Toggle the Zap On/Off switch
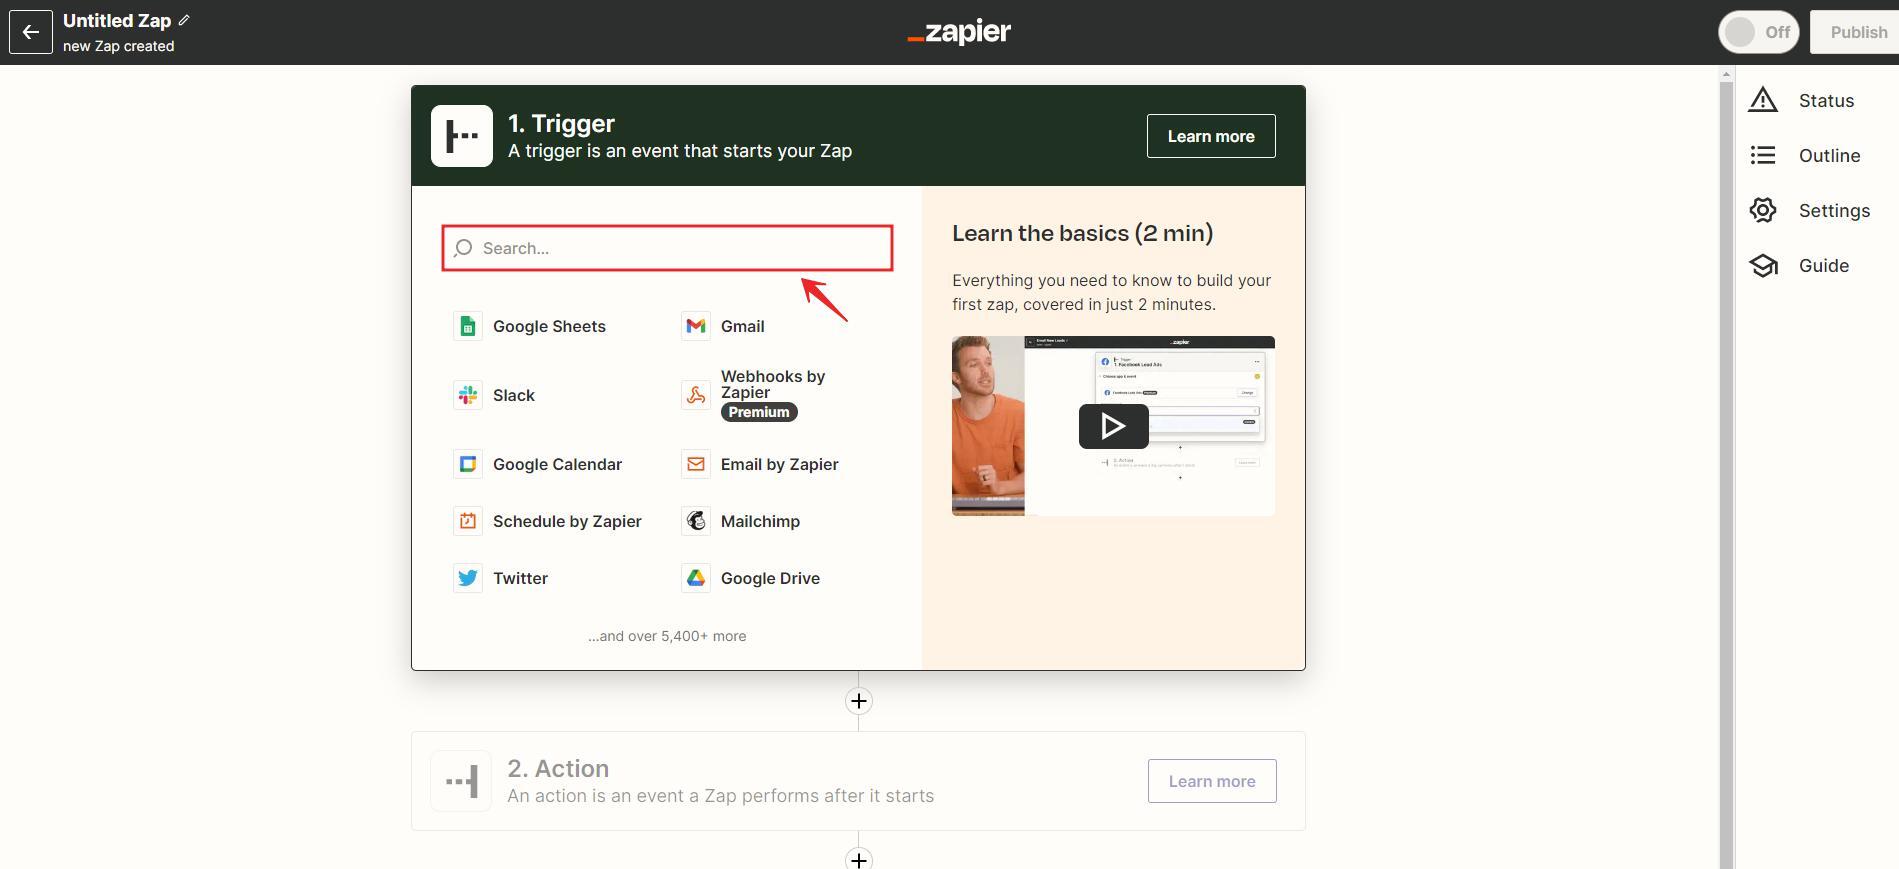The image size is (1899, 869). 1759,32
